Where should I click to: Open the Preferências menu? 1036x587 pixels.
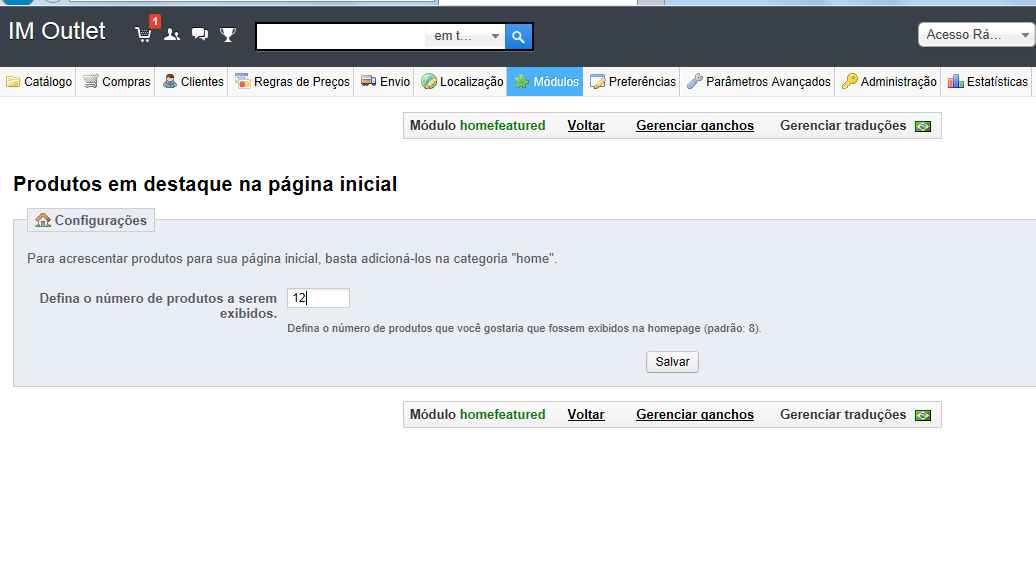632,81
